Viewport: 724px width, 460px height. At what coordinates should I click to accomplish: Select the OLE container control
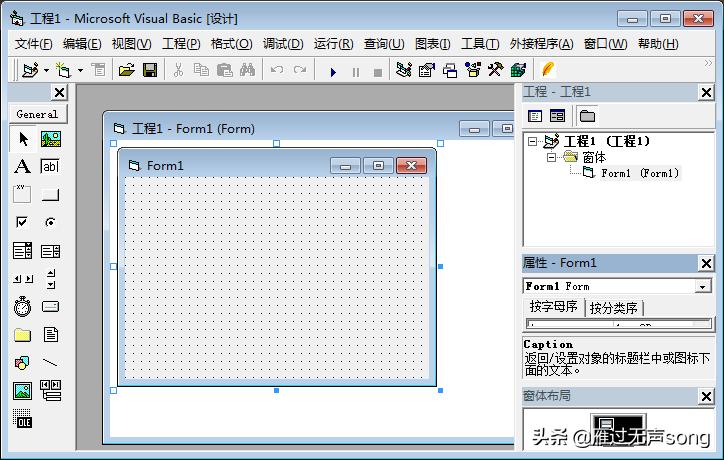pyautogui.click(x=22, y=419)
